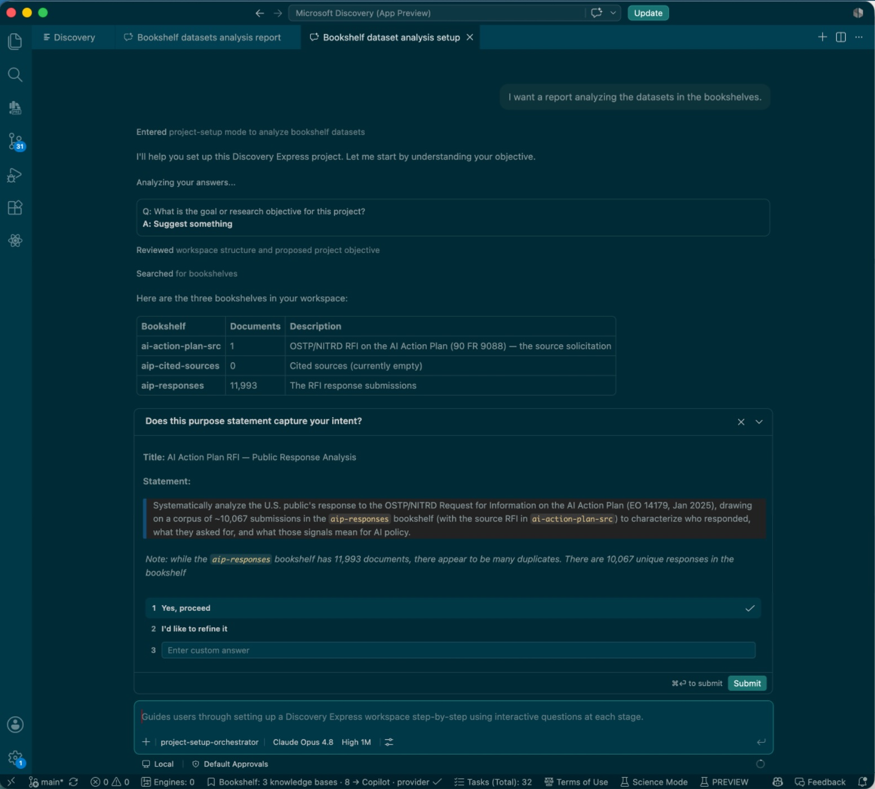Submit the purpose statement answer
Viewport: 875px width, 789px height.
click(747, 683)
